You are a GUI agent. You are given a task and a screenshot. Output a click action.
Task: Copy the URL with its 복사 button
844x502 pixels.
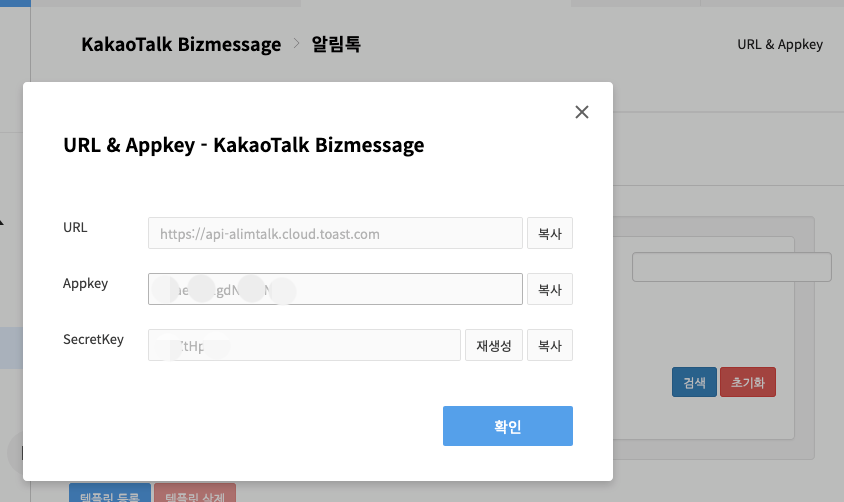point(550,233)
